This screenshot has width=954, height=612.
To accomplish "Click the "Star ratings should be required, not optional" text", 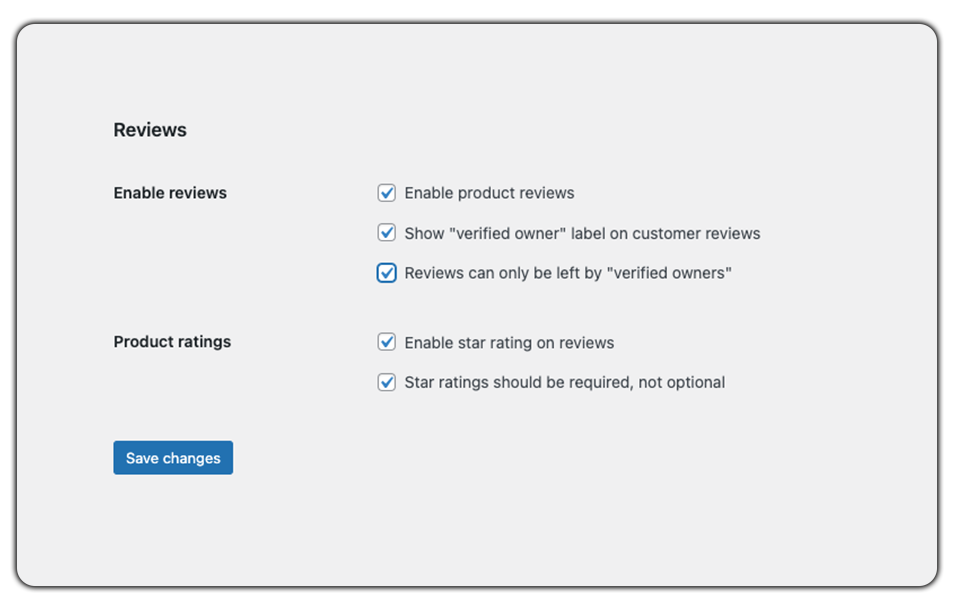I will pyautogui.click(x=565, y=383).
